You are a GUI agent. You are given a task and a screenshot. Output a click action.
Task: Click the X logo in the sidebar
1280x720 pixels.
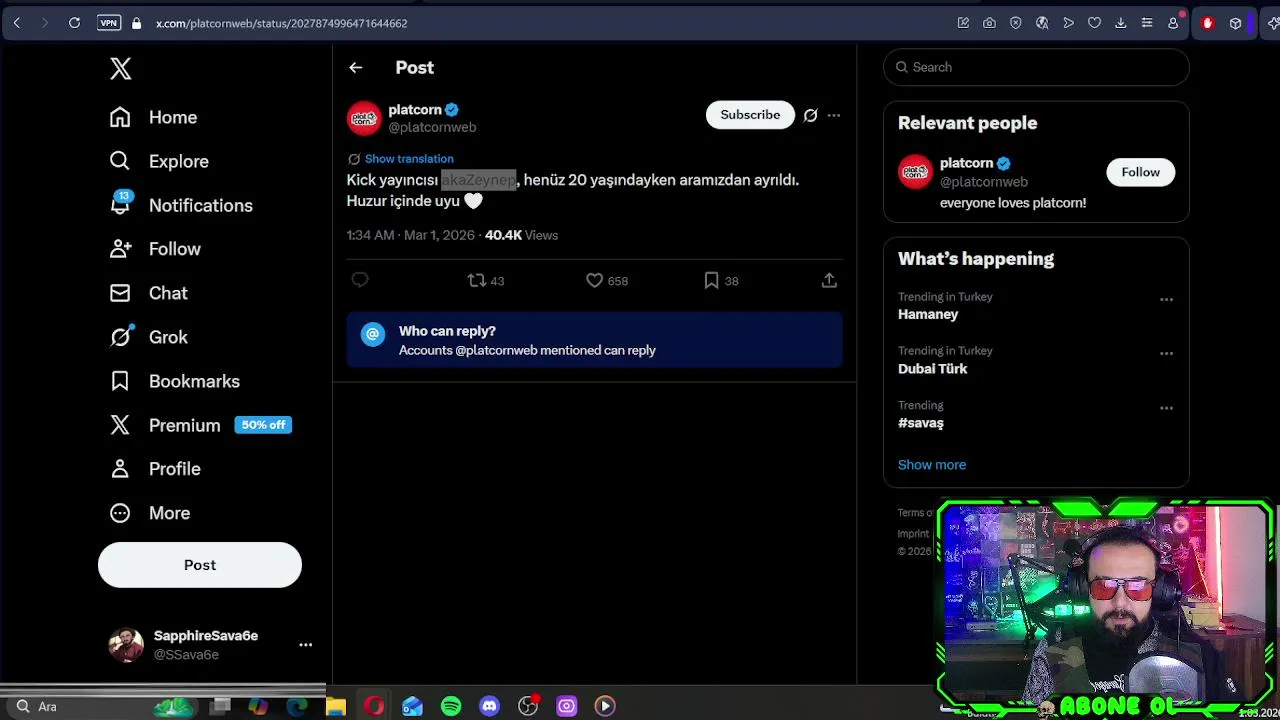(x=120, y=68)
